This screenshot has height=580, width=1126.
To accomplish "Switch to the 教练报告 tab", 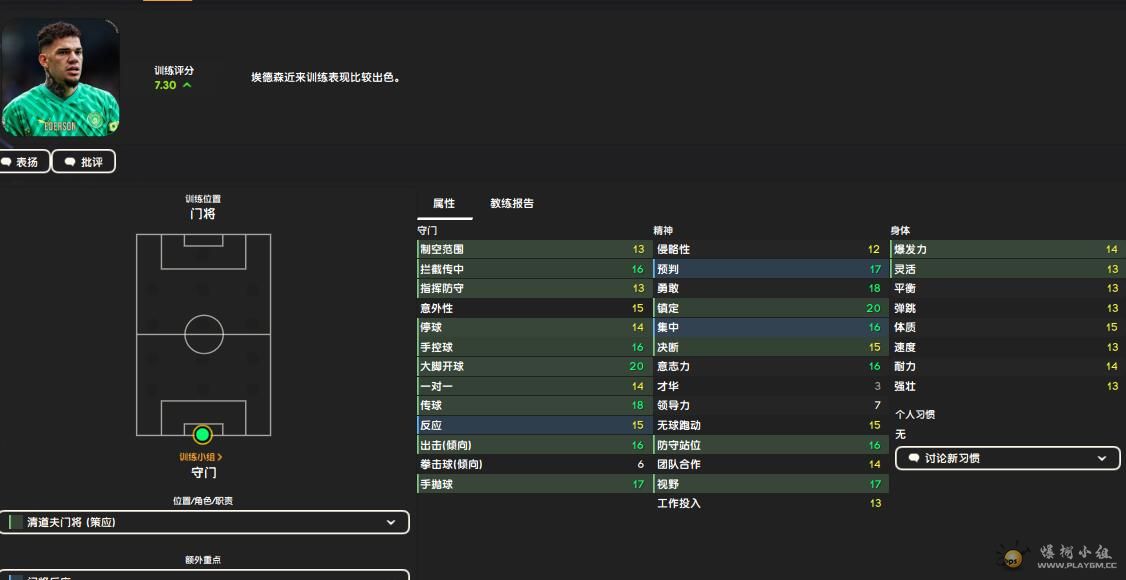I will pyautogui.click(x=511, y=203).
